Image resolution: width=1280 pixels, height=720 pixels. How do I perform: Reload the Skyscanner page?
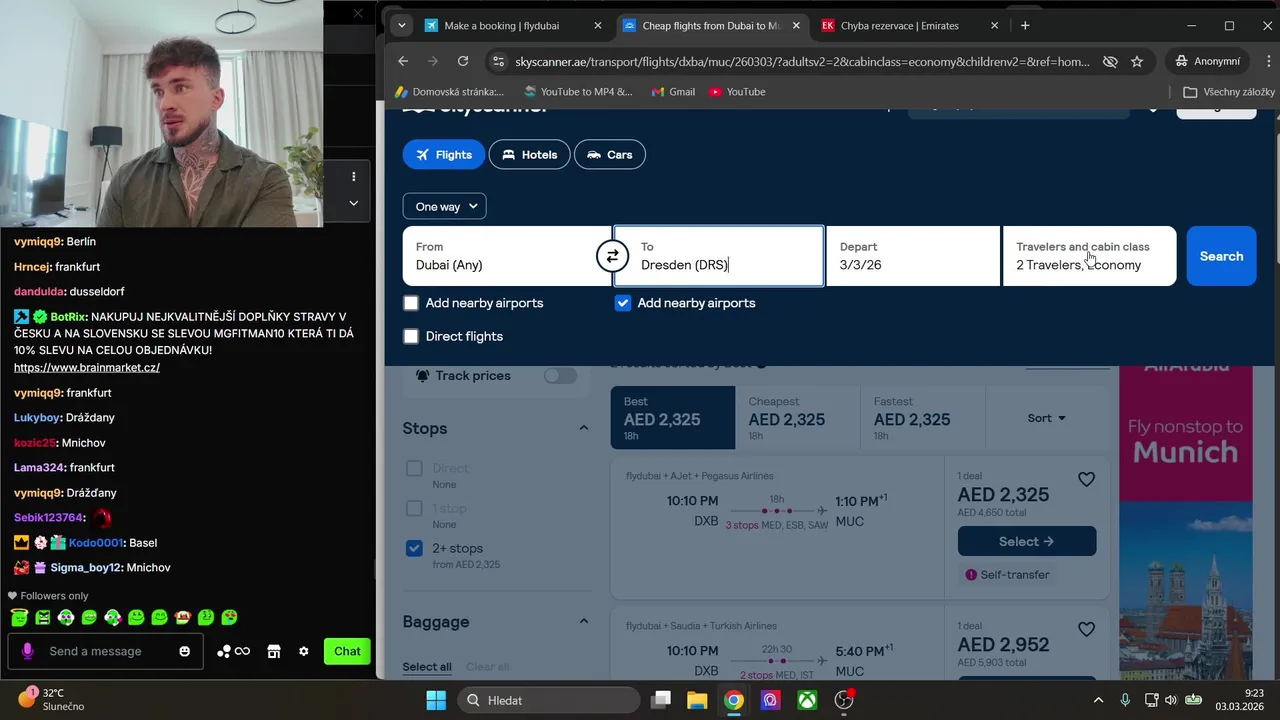coord(463,61)
